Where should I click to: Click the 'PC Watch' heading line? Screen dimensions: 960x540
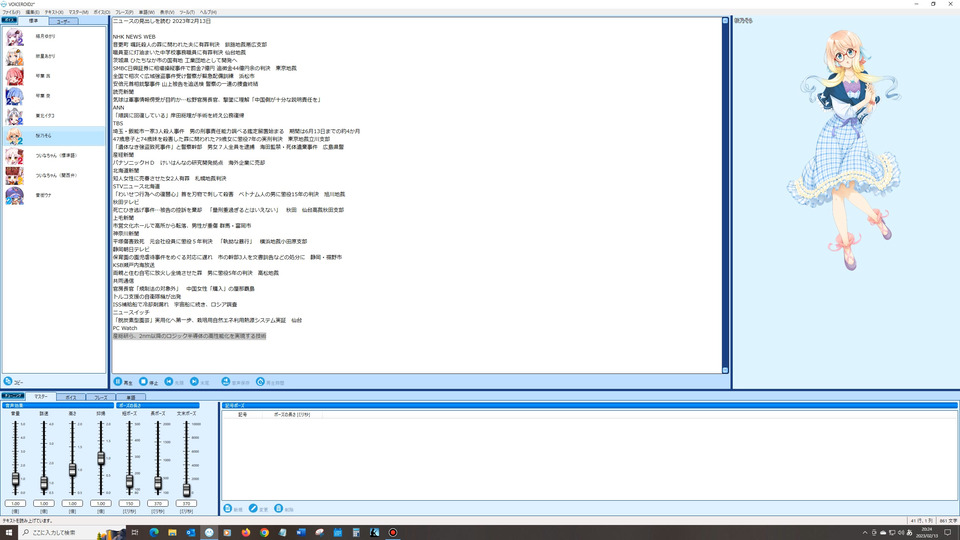[x=125, y=328]
